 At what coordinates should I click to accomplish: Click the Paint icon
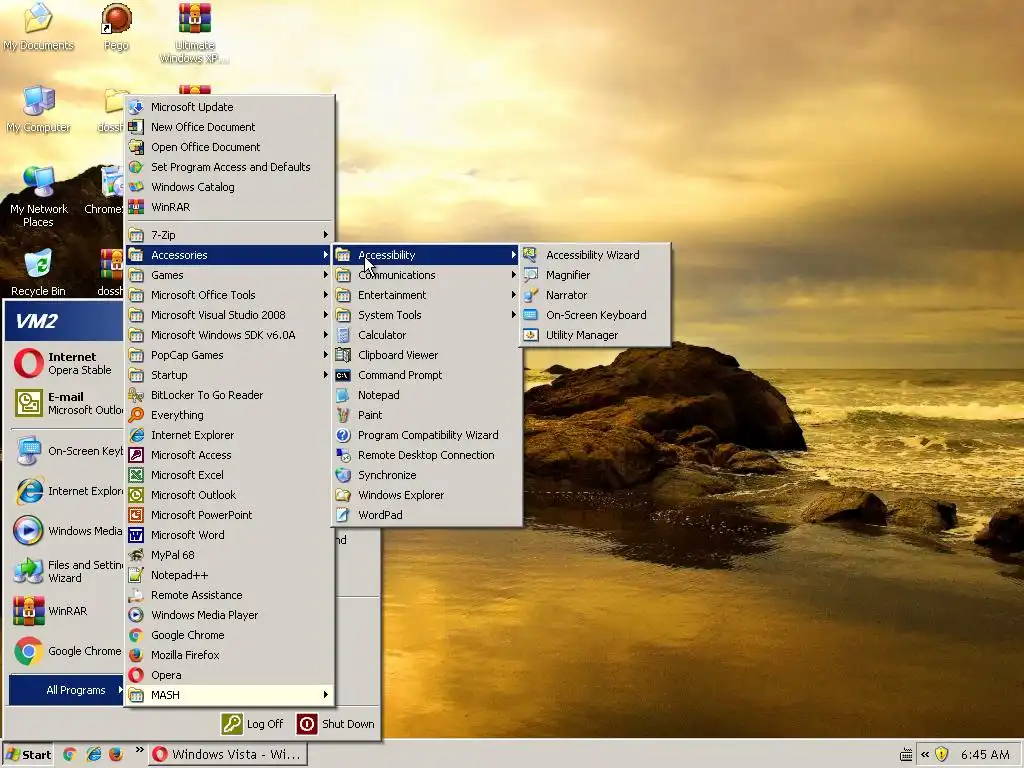point(343,415)
